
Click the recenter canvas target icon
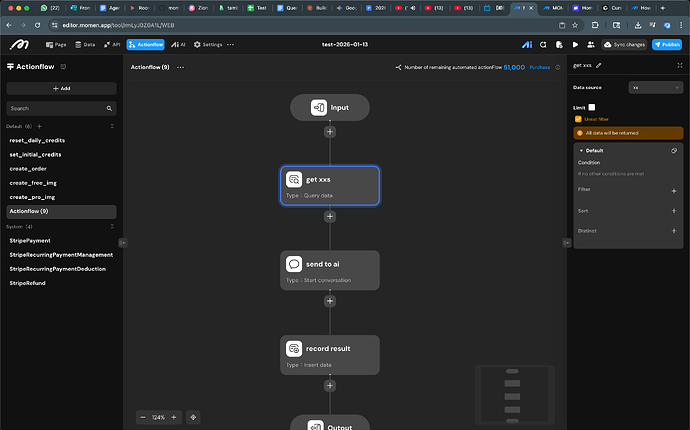point(193,417)
